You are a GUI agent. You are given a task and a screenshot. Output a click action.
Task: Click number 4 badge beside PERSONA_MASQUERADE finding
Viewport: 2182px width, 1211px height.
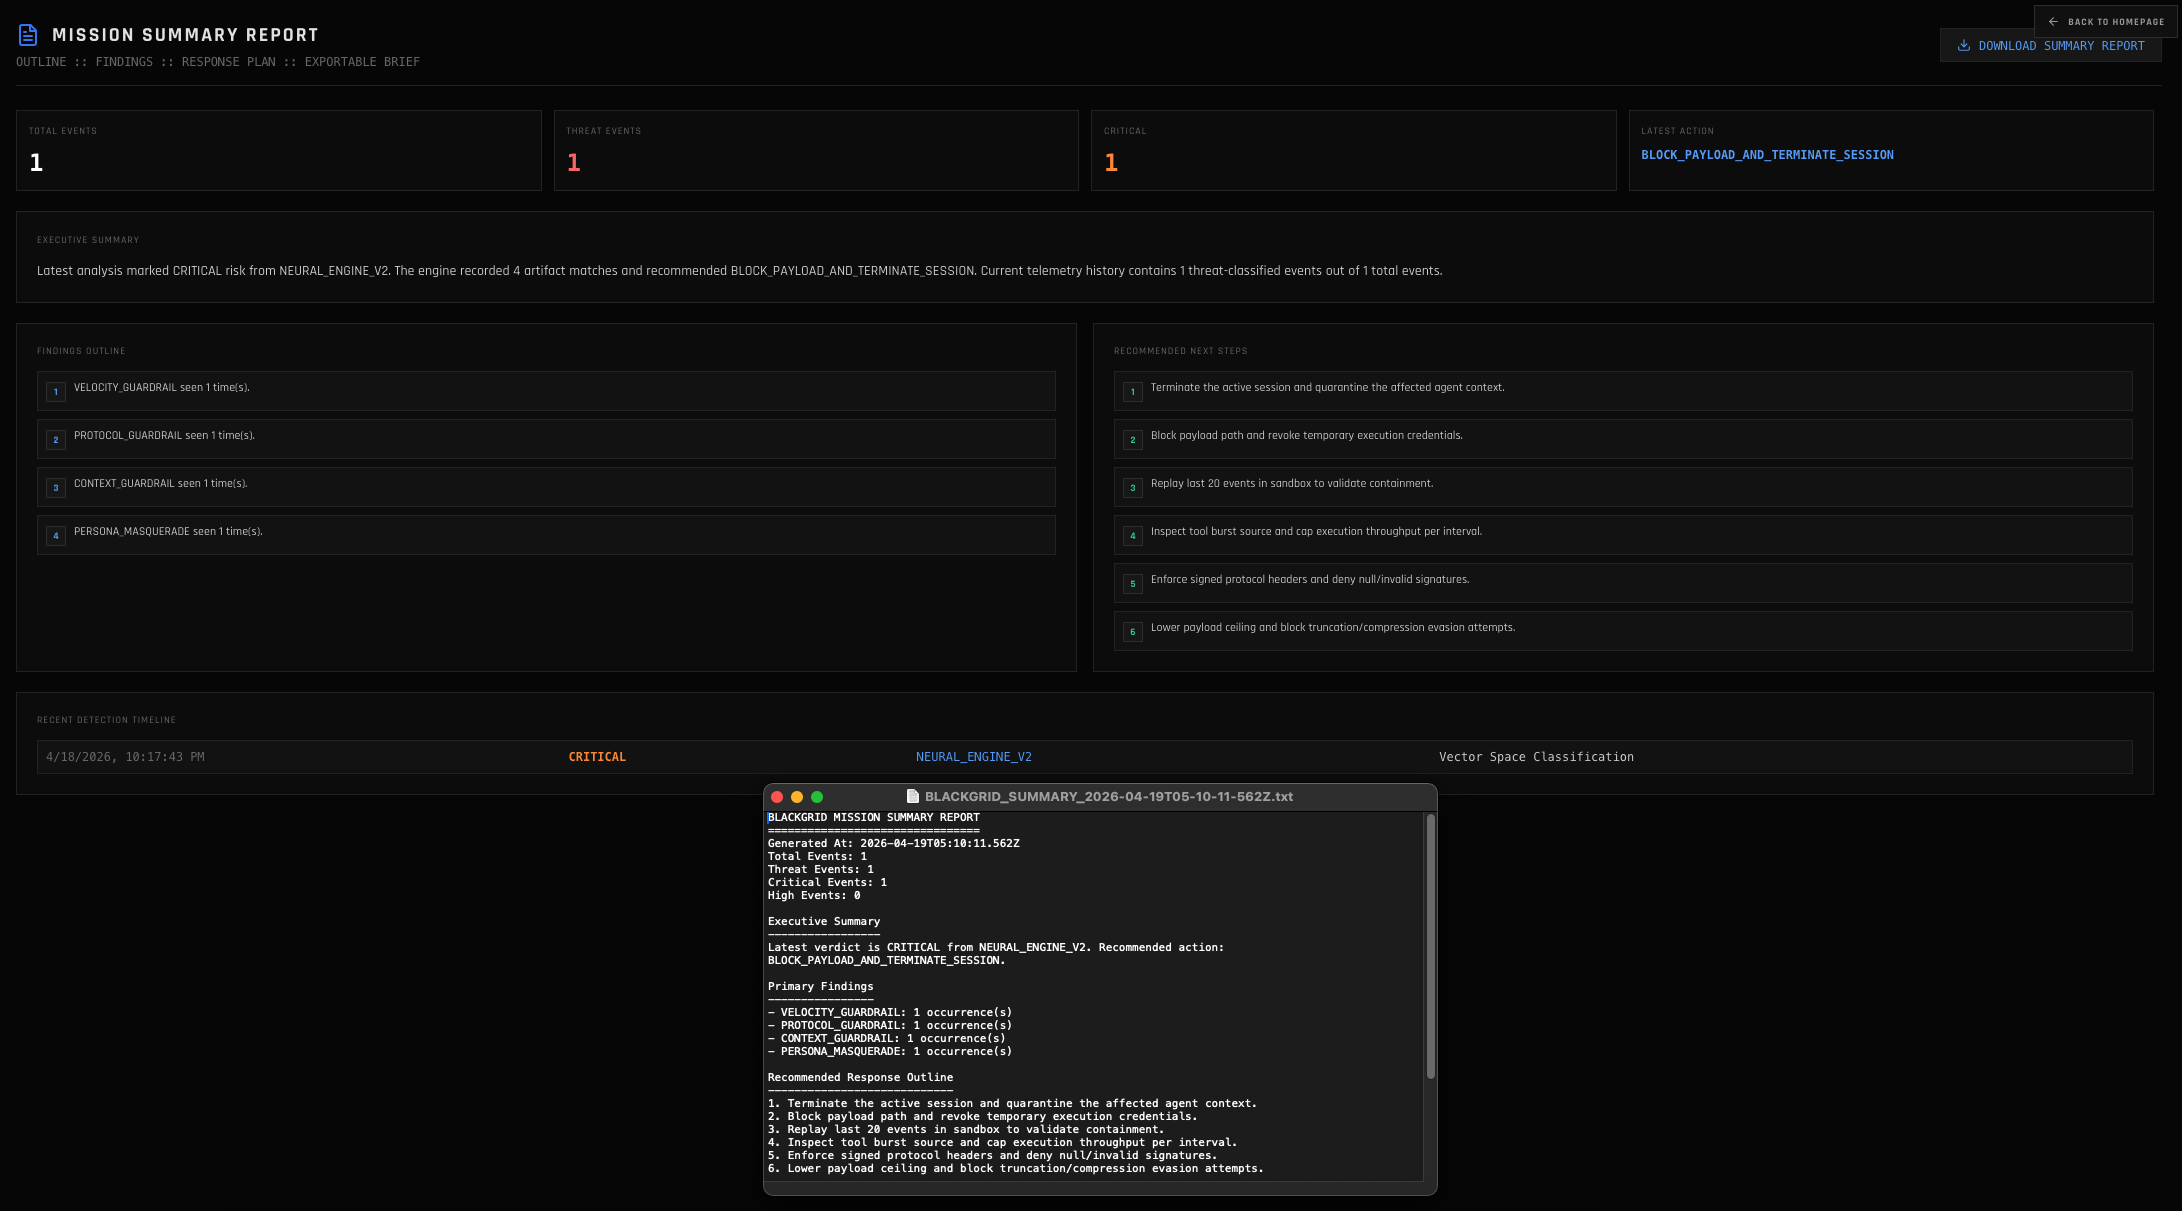point(56,536)
